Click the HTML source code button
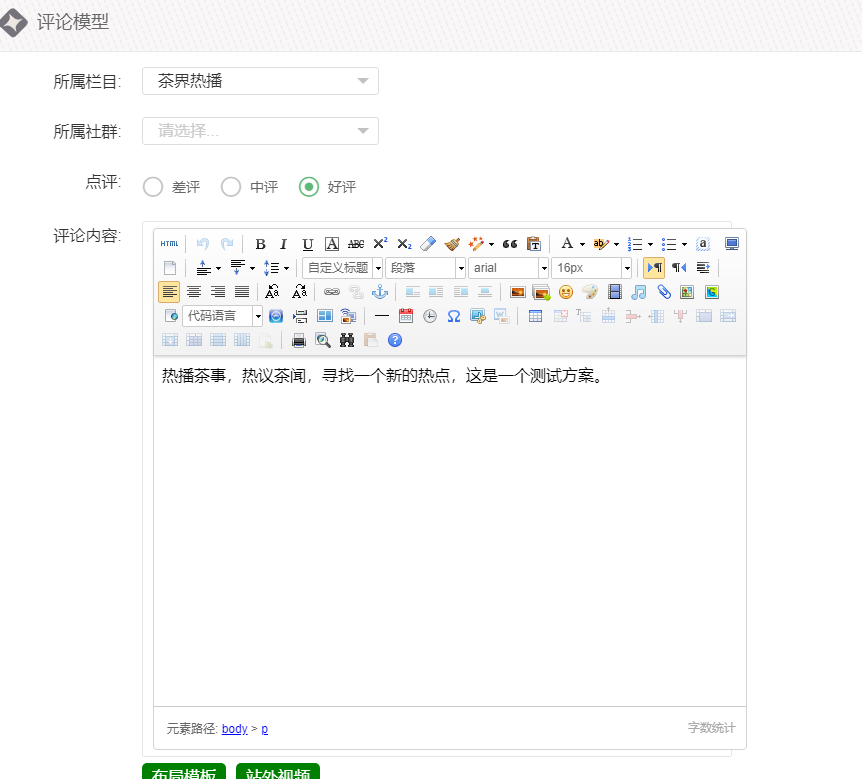 point(170,244)
